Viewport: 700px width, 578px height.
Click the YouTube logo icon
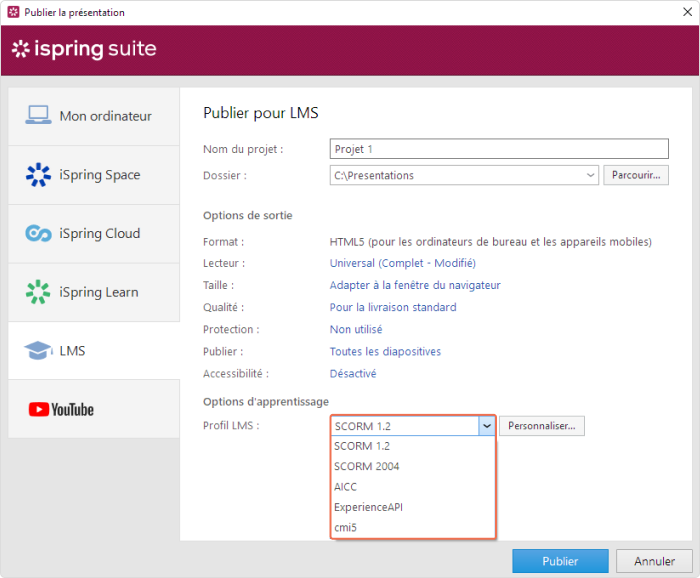61,409
